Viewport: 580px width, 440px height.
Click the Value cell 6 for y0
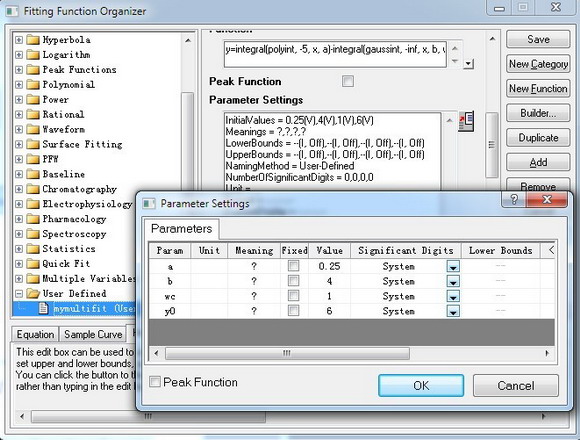click(329, 311)
